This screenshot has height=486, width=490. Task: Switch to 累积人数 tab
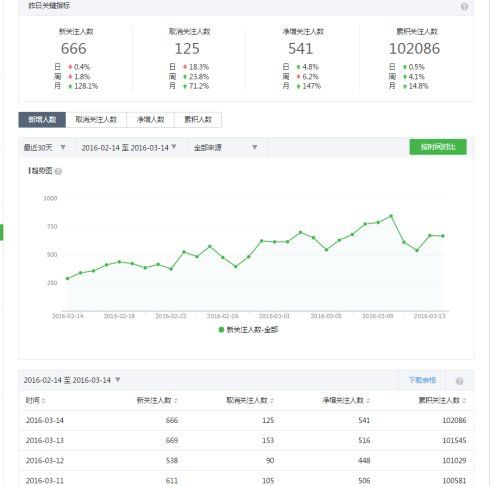pyautogui.click(x=198, y=120)
